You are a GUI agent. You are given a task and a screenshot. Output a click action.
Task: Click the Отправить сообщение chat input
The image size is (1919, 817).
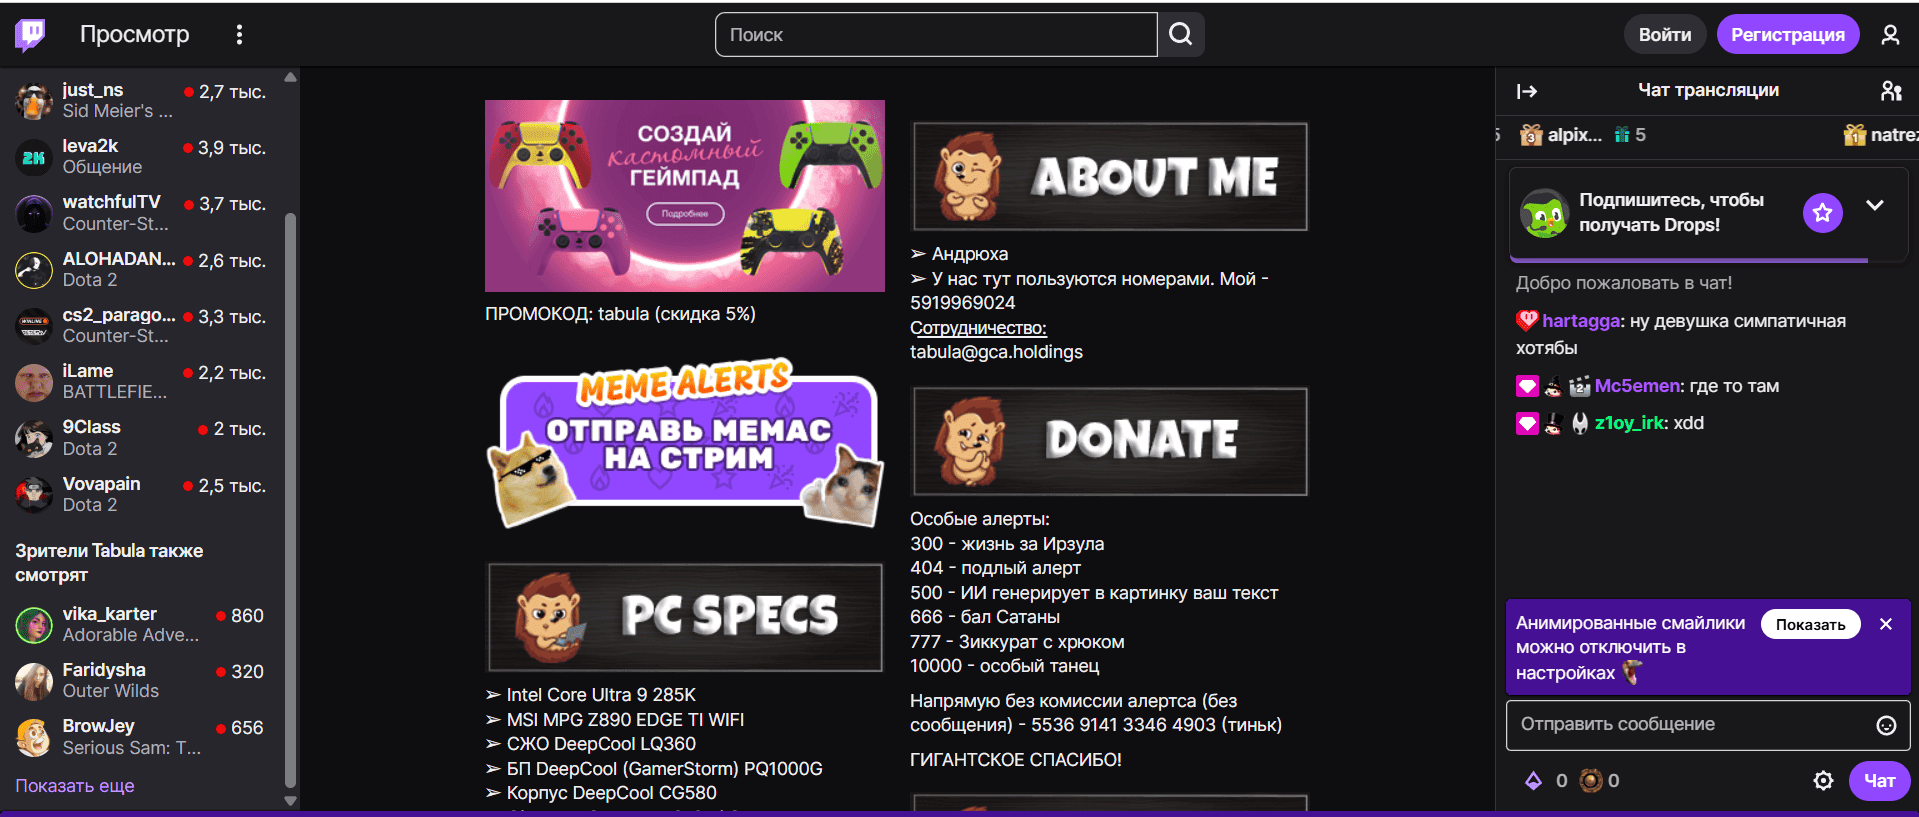(1690, 725)
